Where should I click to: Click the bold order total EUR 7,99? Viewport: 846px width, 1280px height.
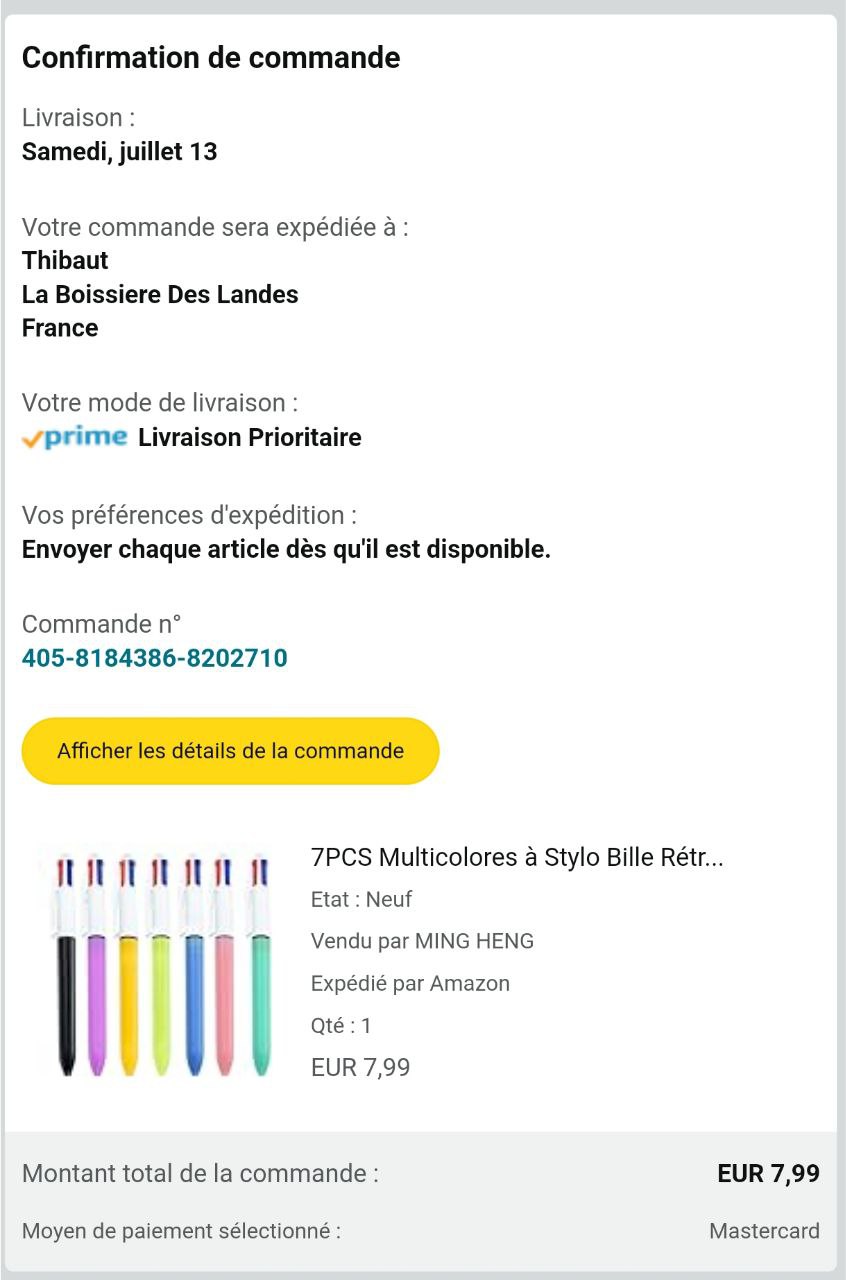[768, 1173]
